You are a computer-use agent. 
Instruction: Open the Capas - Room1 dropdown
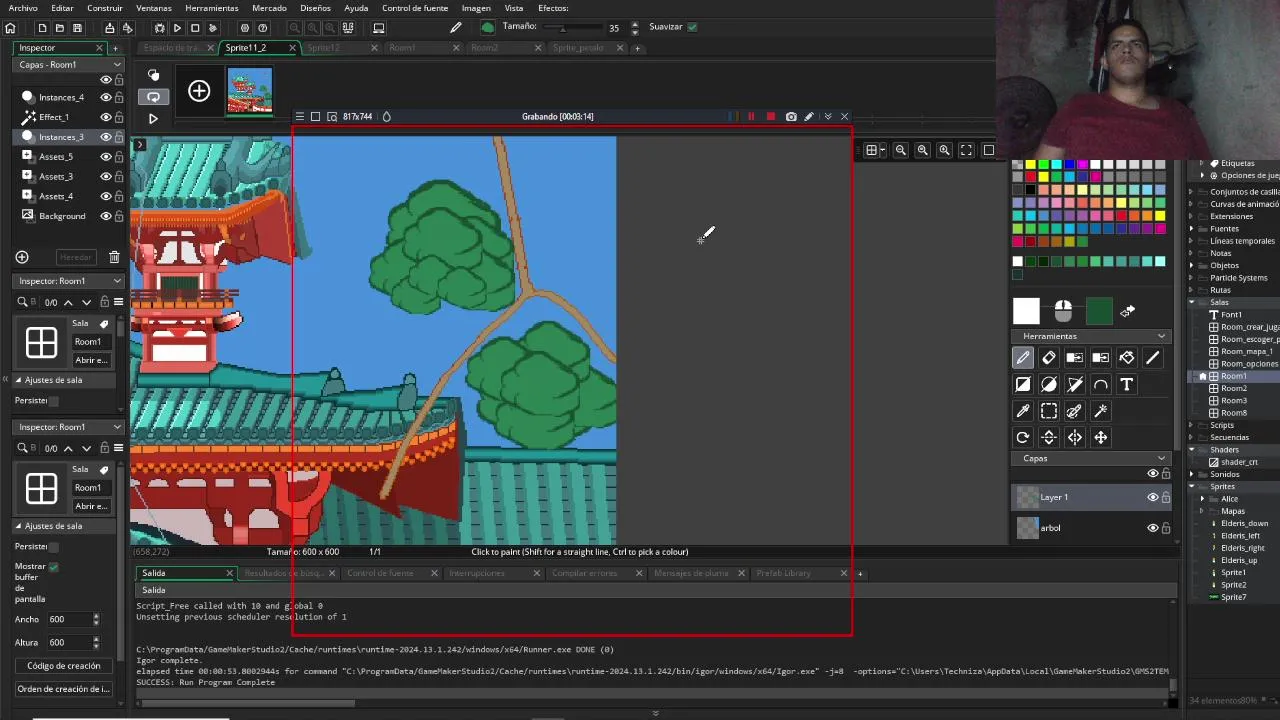coord(68,64)
